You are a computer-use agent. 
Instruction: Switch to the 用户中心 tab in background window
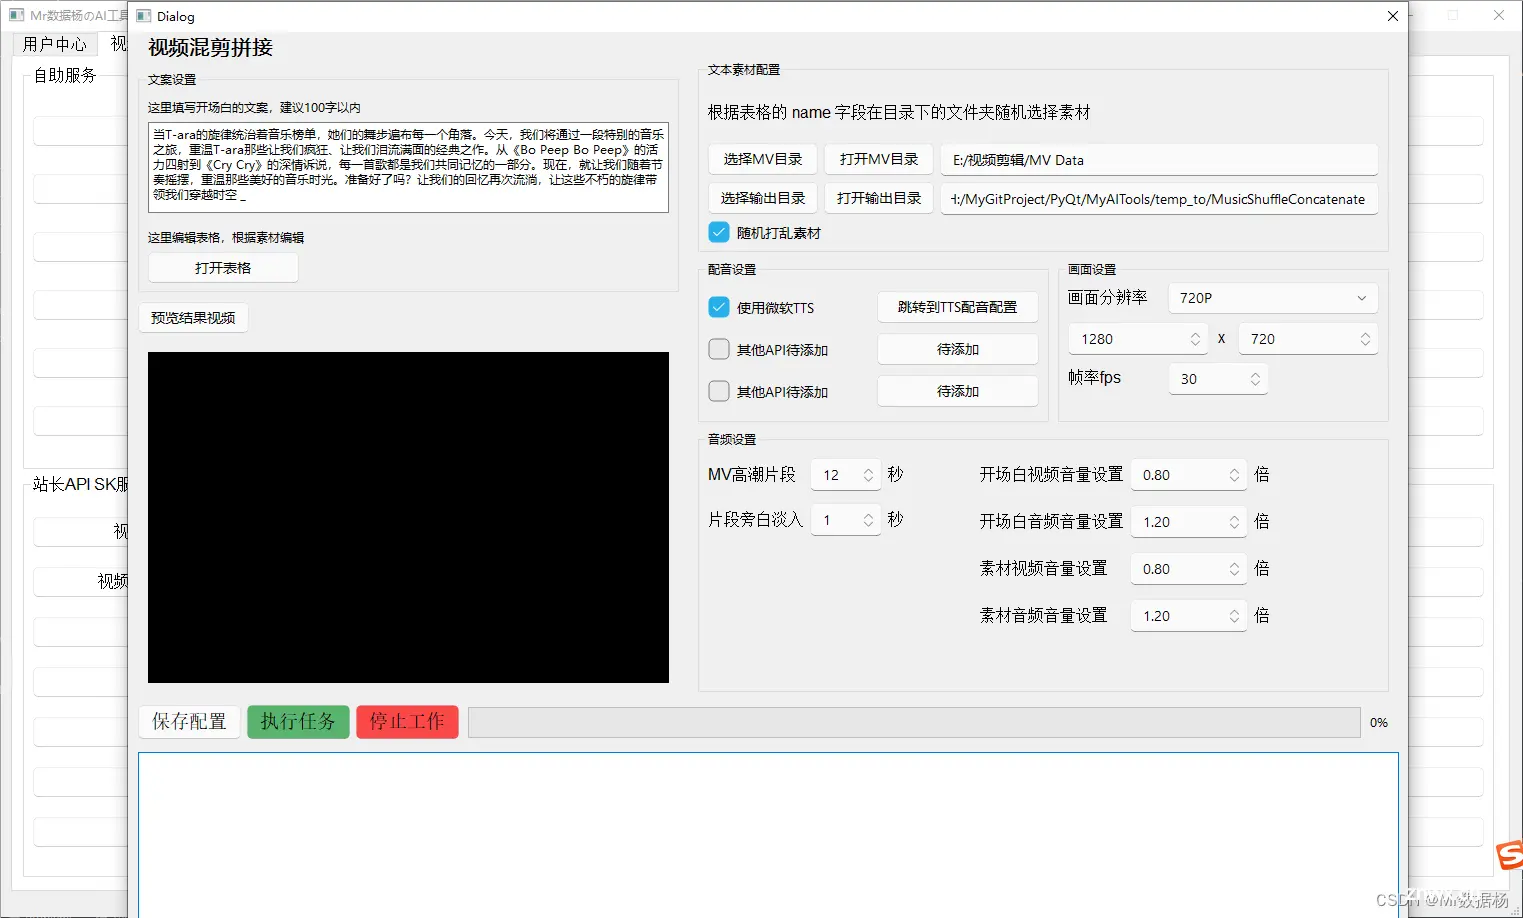(54, 44)
